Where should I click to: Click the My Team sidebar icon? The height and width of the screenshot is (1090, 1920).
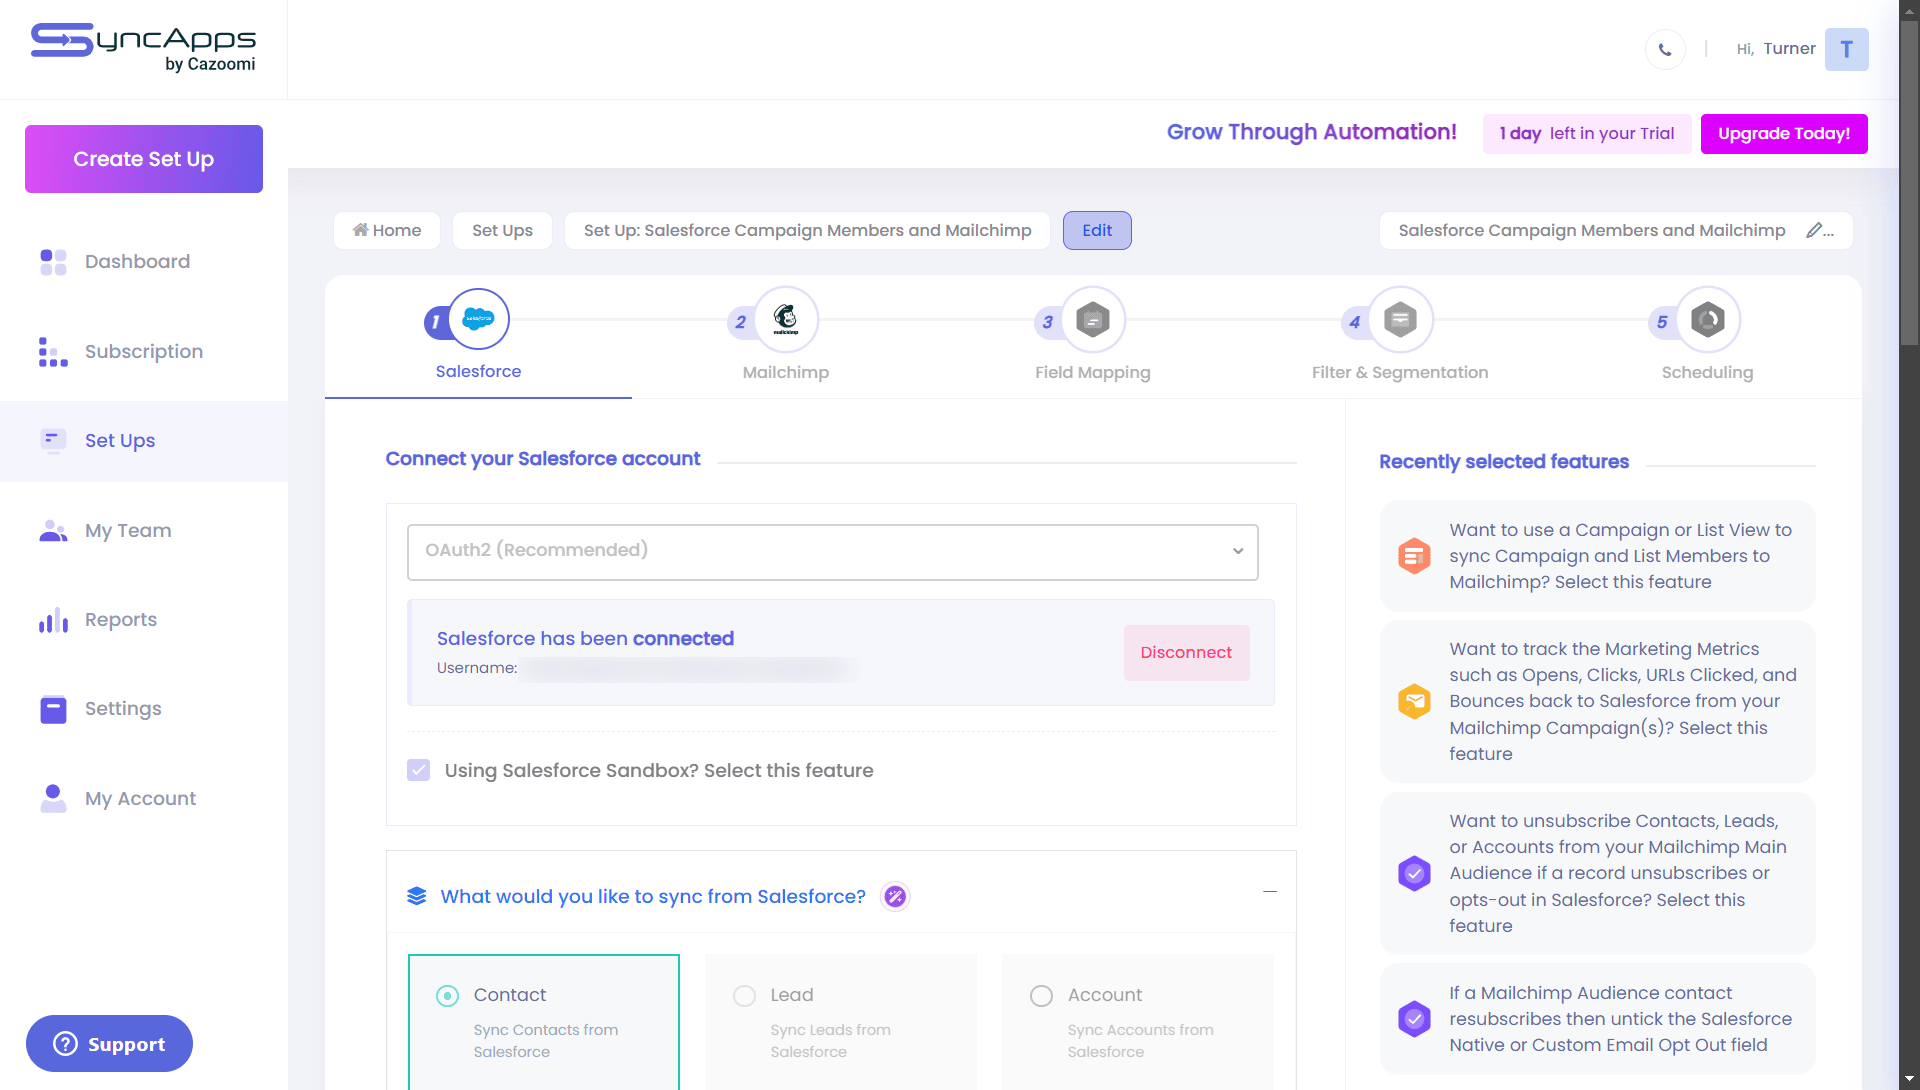pos(53,531)
